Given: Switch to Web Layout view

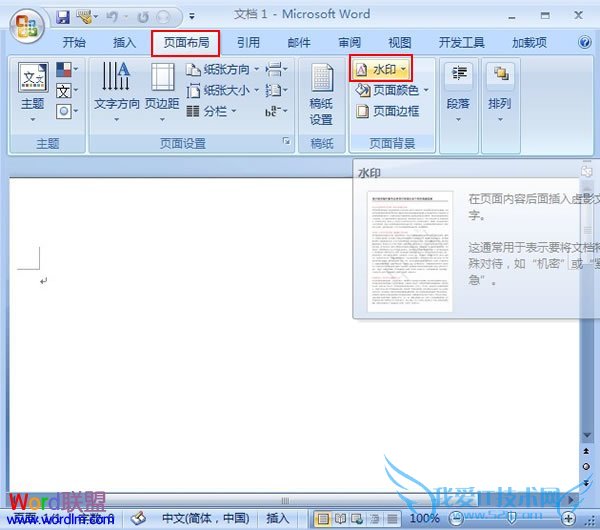Looking at the screenshot, I should 357,519.
